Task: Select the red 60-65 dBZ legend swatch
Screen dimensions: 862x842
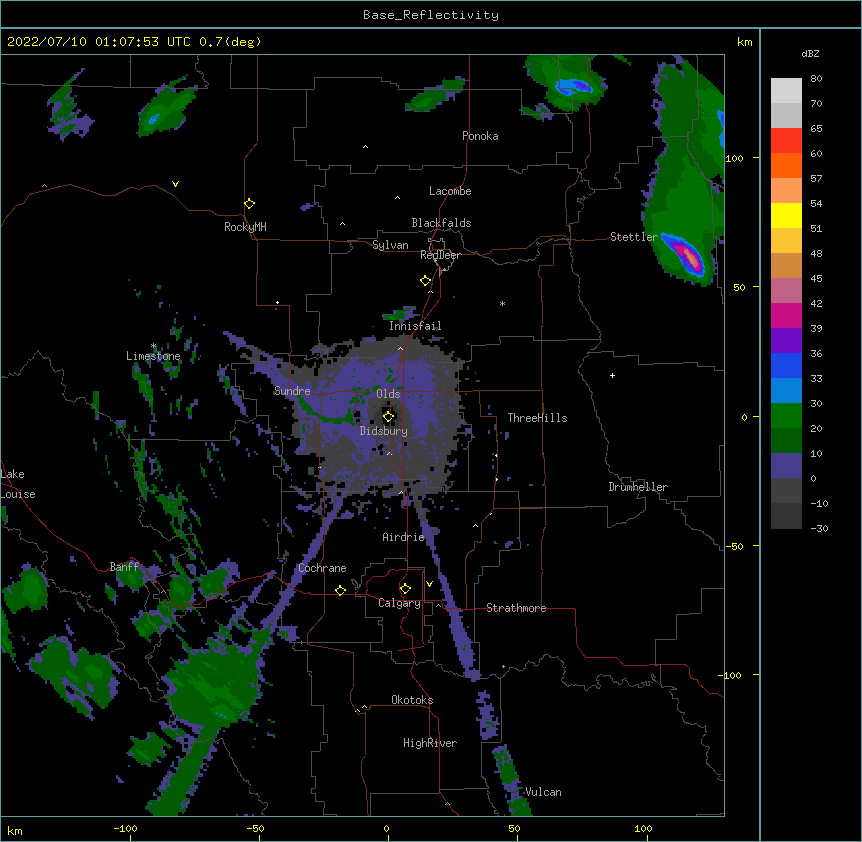Action: (786, 141)
